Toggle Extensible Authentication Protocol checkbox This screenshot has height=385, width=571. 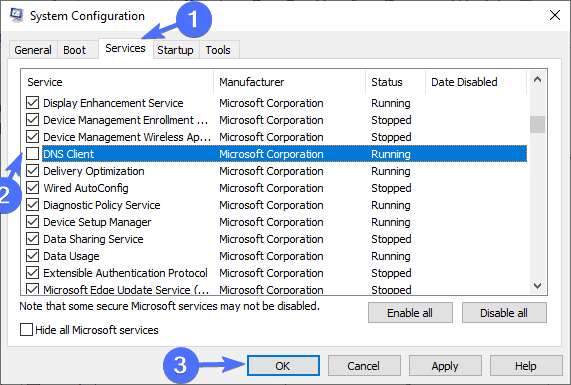pyautogui.click(x=32, y=273)
